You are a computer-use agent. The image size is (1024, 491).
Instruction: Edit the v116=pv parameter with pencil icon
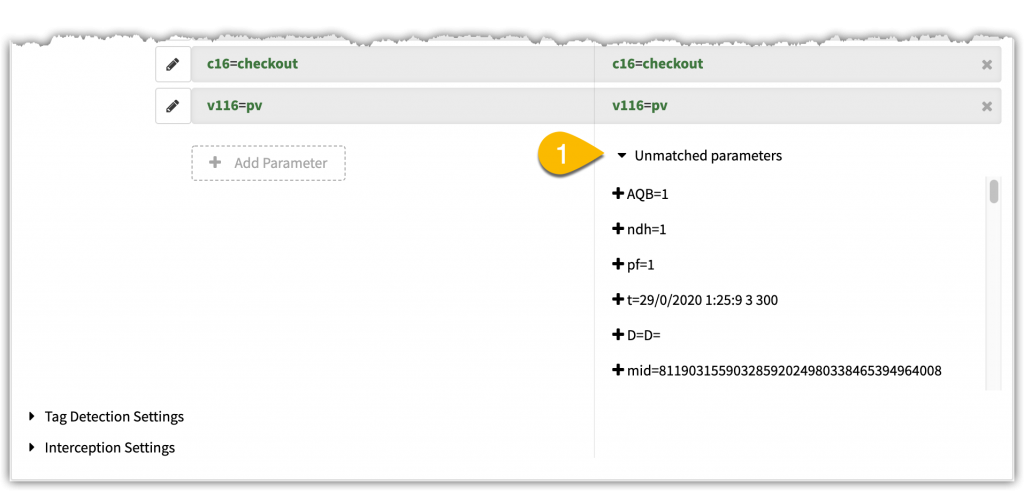tap(173, 106)
